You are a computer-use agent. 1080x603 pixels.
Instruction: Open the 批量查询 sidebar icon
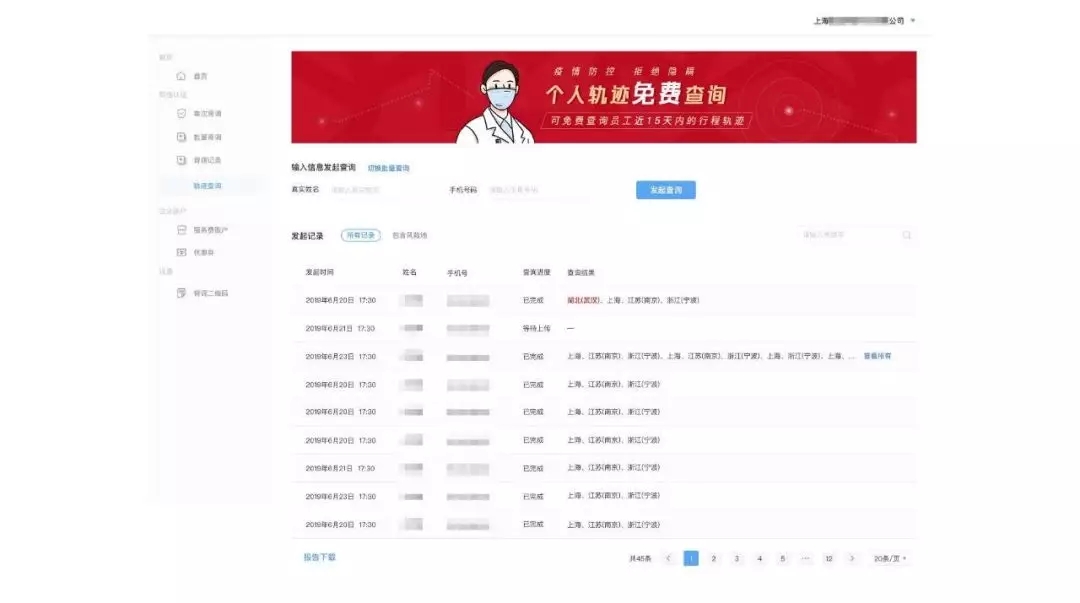(181, 136)
